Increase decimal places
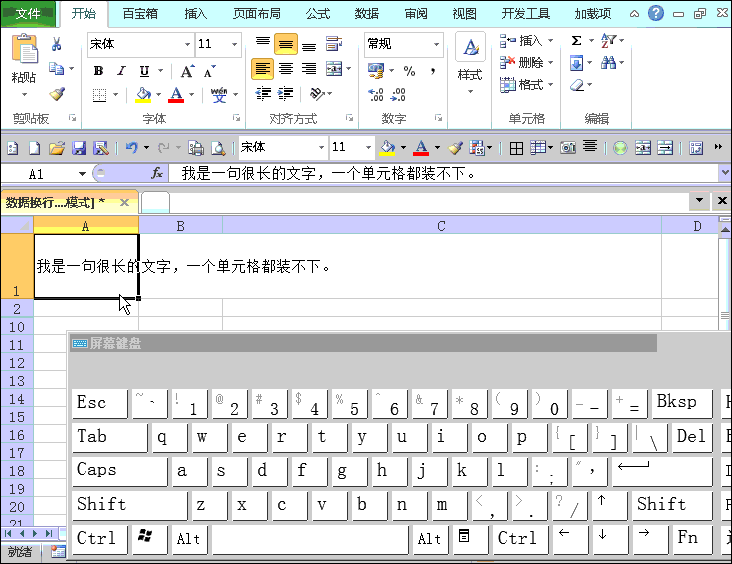Viewport: 732px width, 564px height. click(376, 95)
